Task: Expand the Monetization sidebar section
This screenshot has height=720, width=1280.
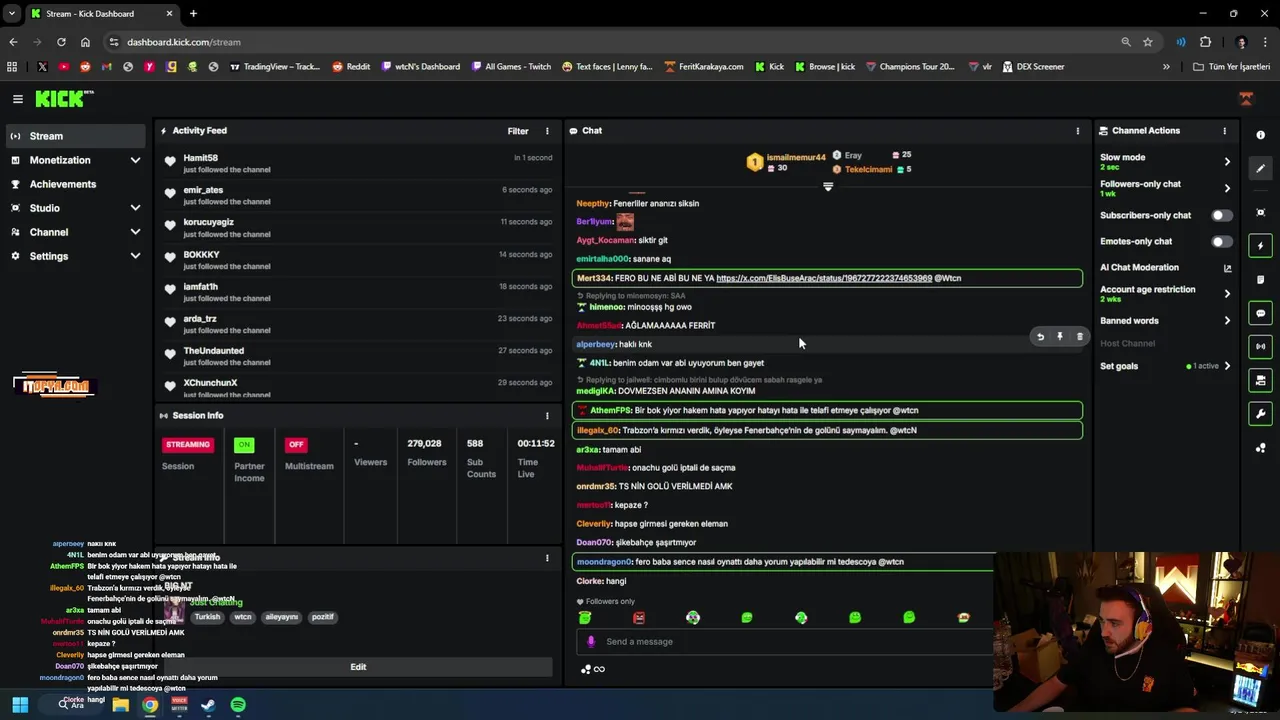Action: pos(135,160)
